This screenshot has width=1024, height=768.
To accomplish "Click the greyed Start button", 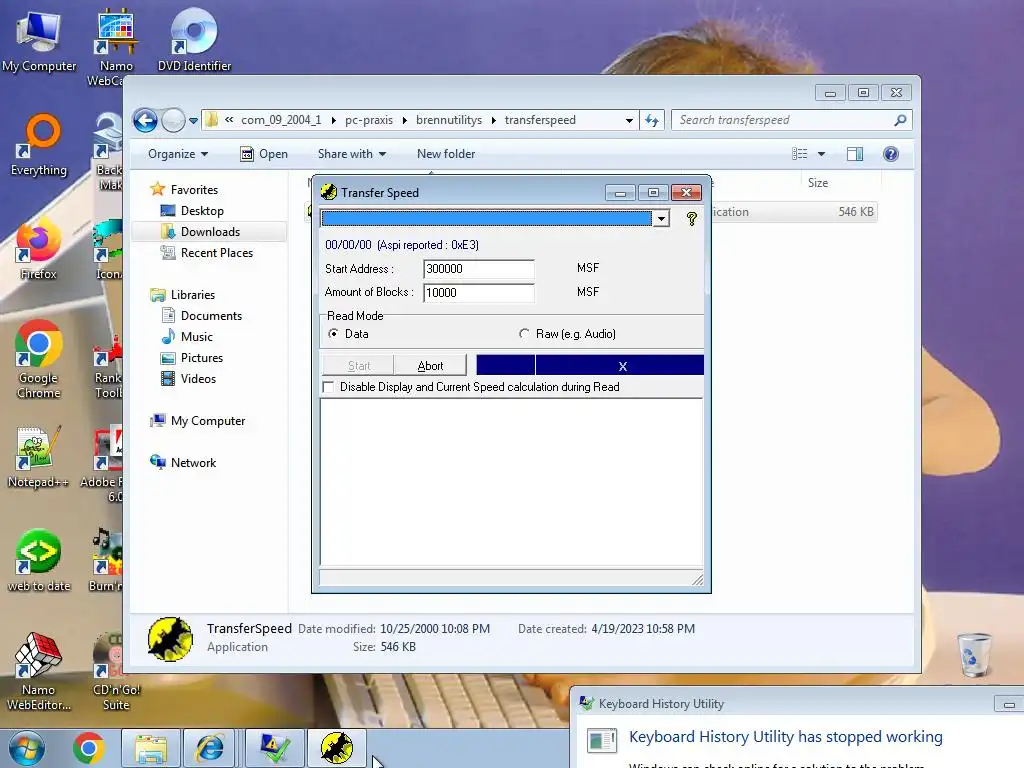I will 359,366.
